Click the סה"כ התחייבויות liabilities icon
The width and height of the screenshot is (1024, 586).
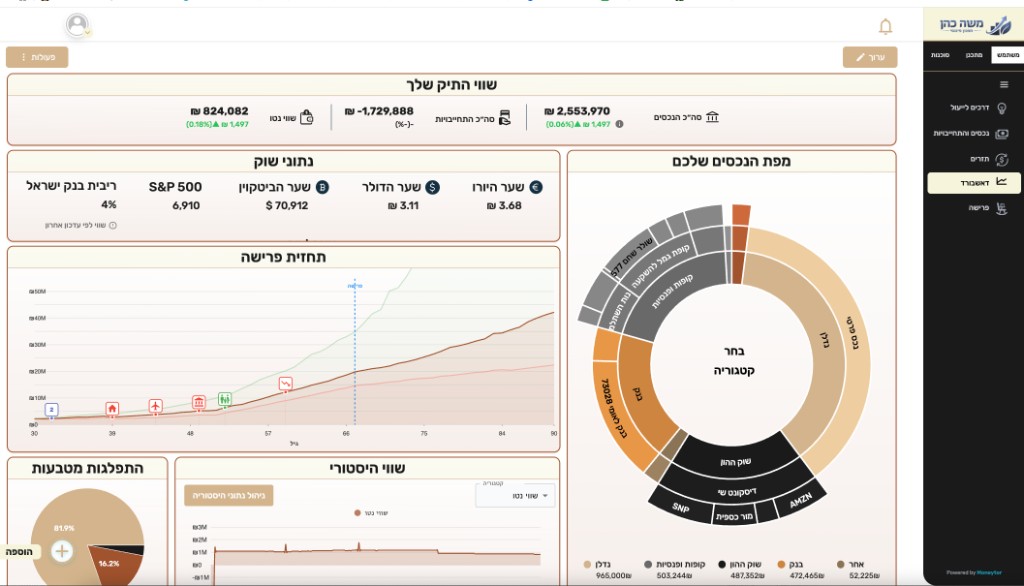[504, 118]
